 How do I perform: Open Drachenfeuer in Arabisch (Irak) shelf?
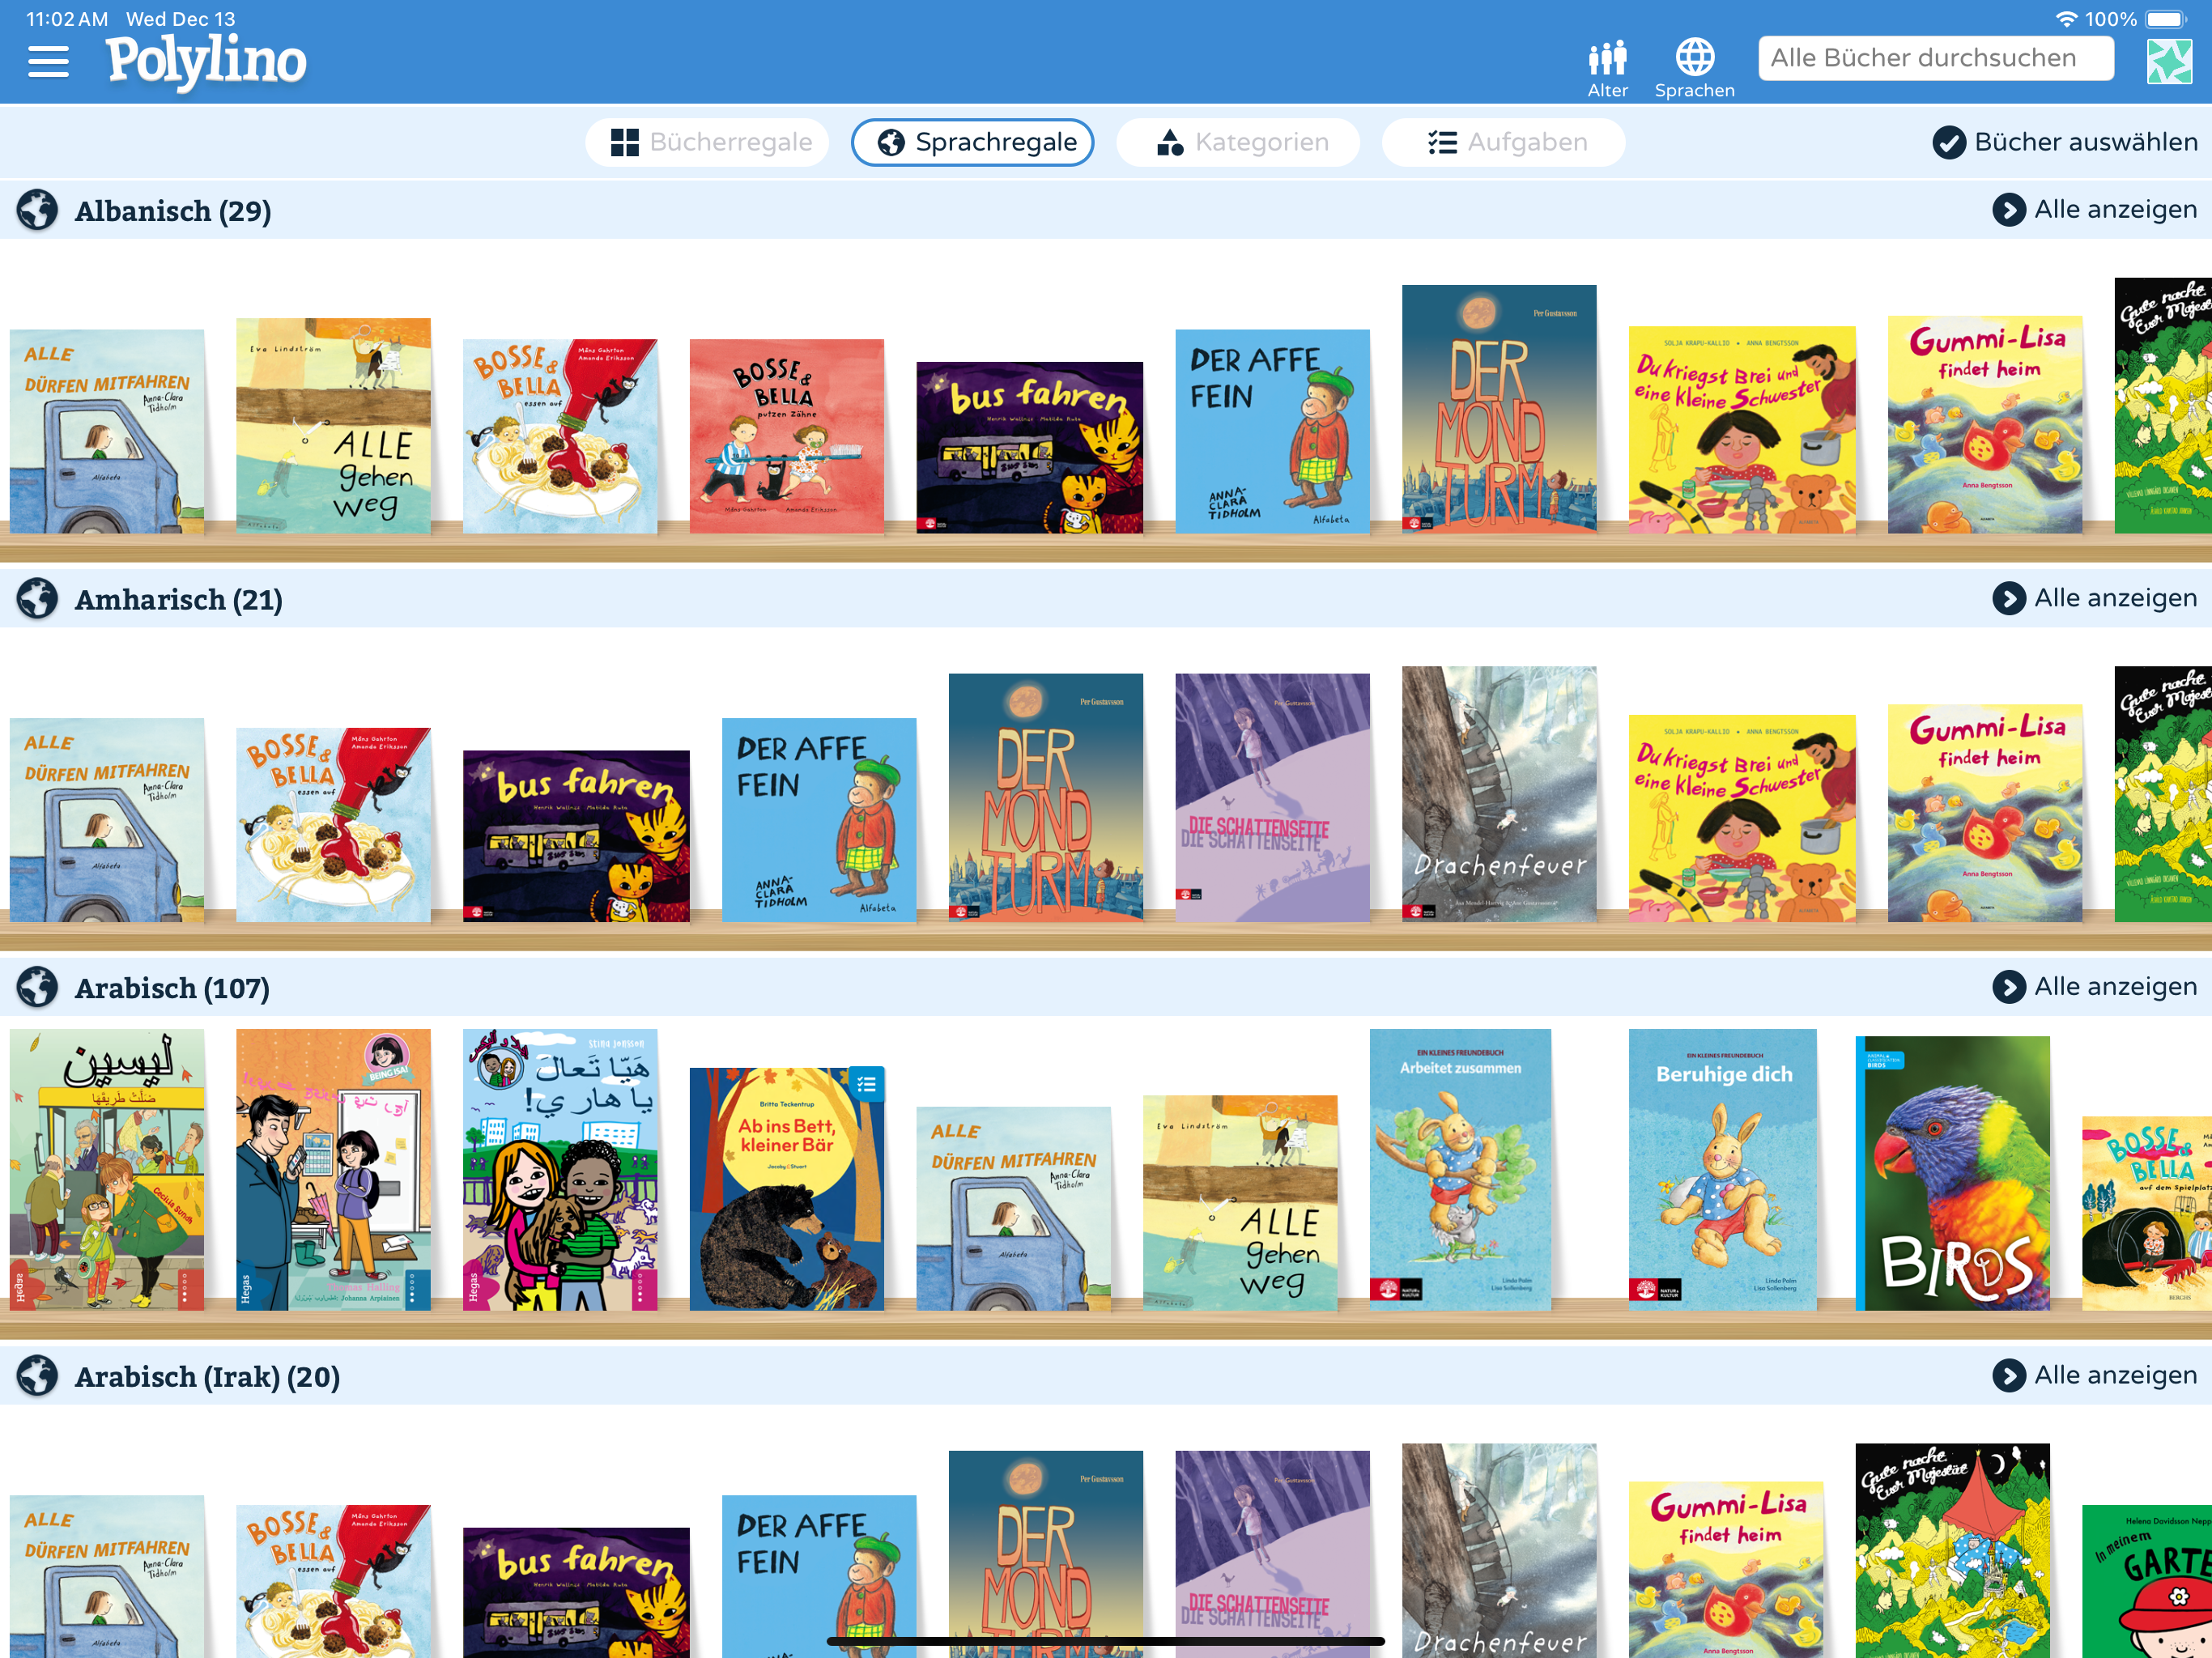click(1499, 1550)
